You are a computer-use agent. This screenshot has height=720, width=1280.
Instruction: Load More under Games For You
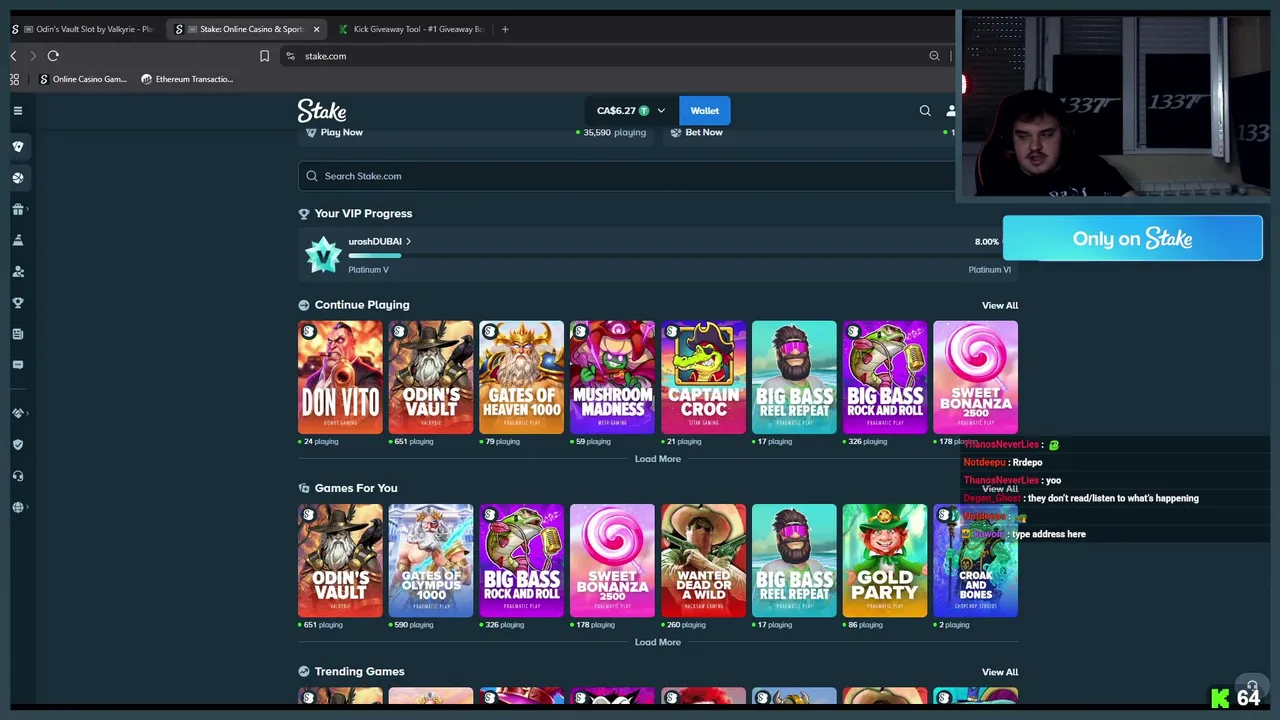(657, 642)
